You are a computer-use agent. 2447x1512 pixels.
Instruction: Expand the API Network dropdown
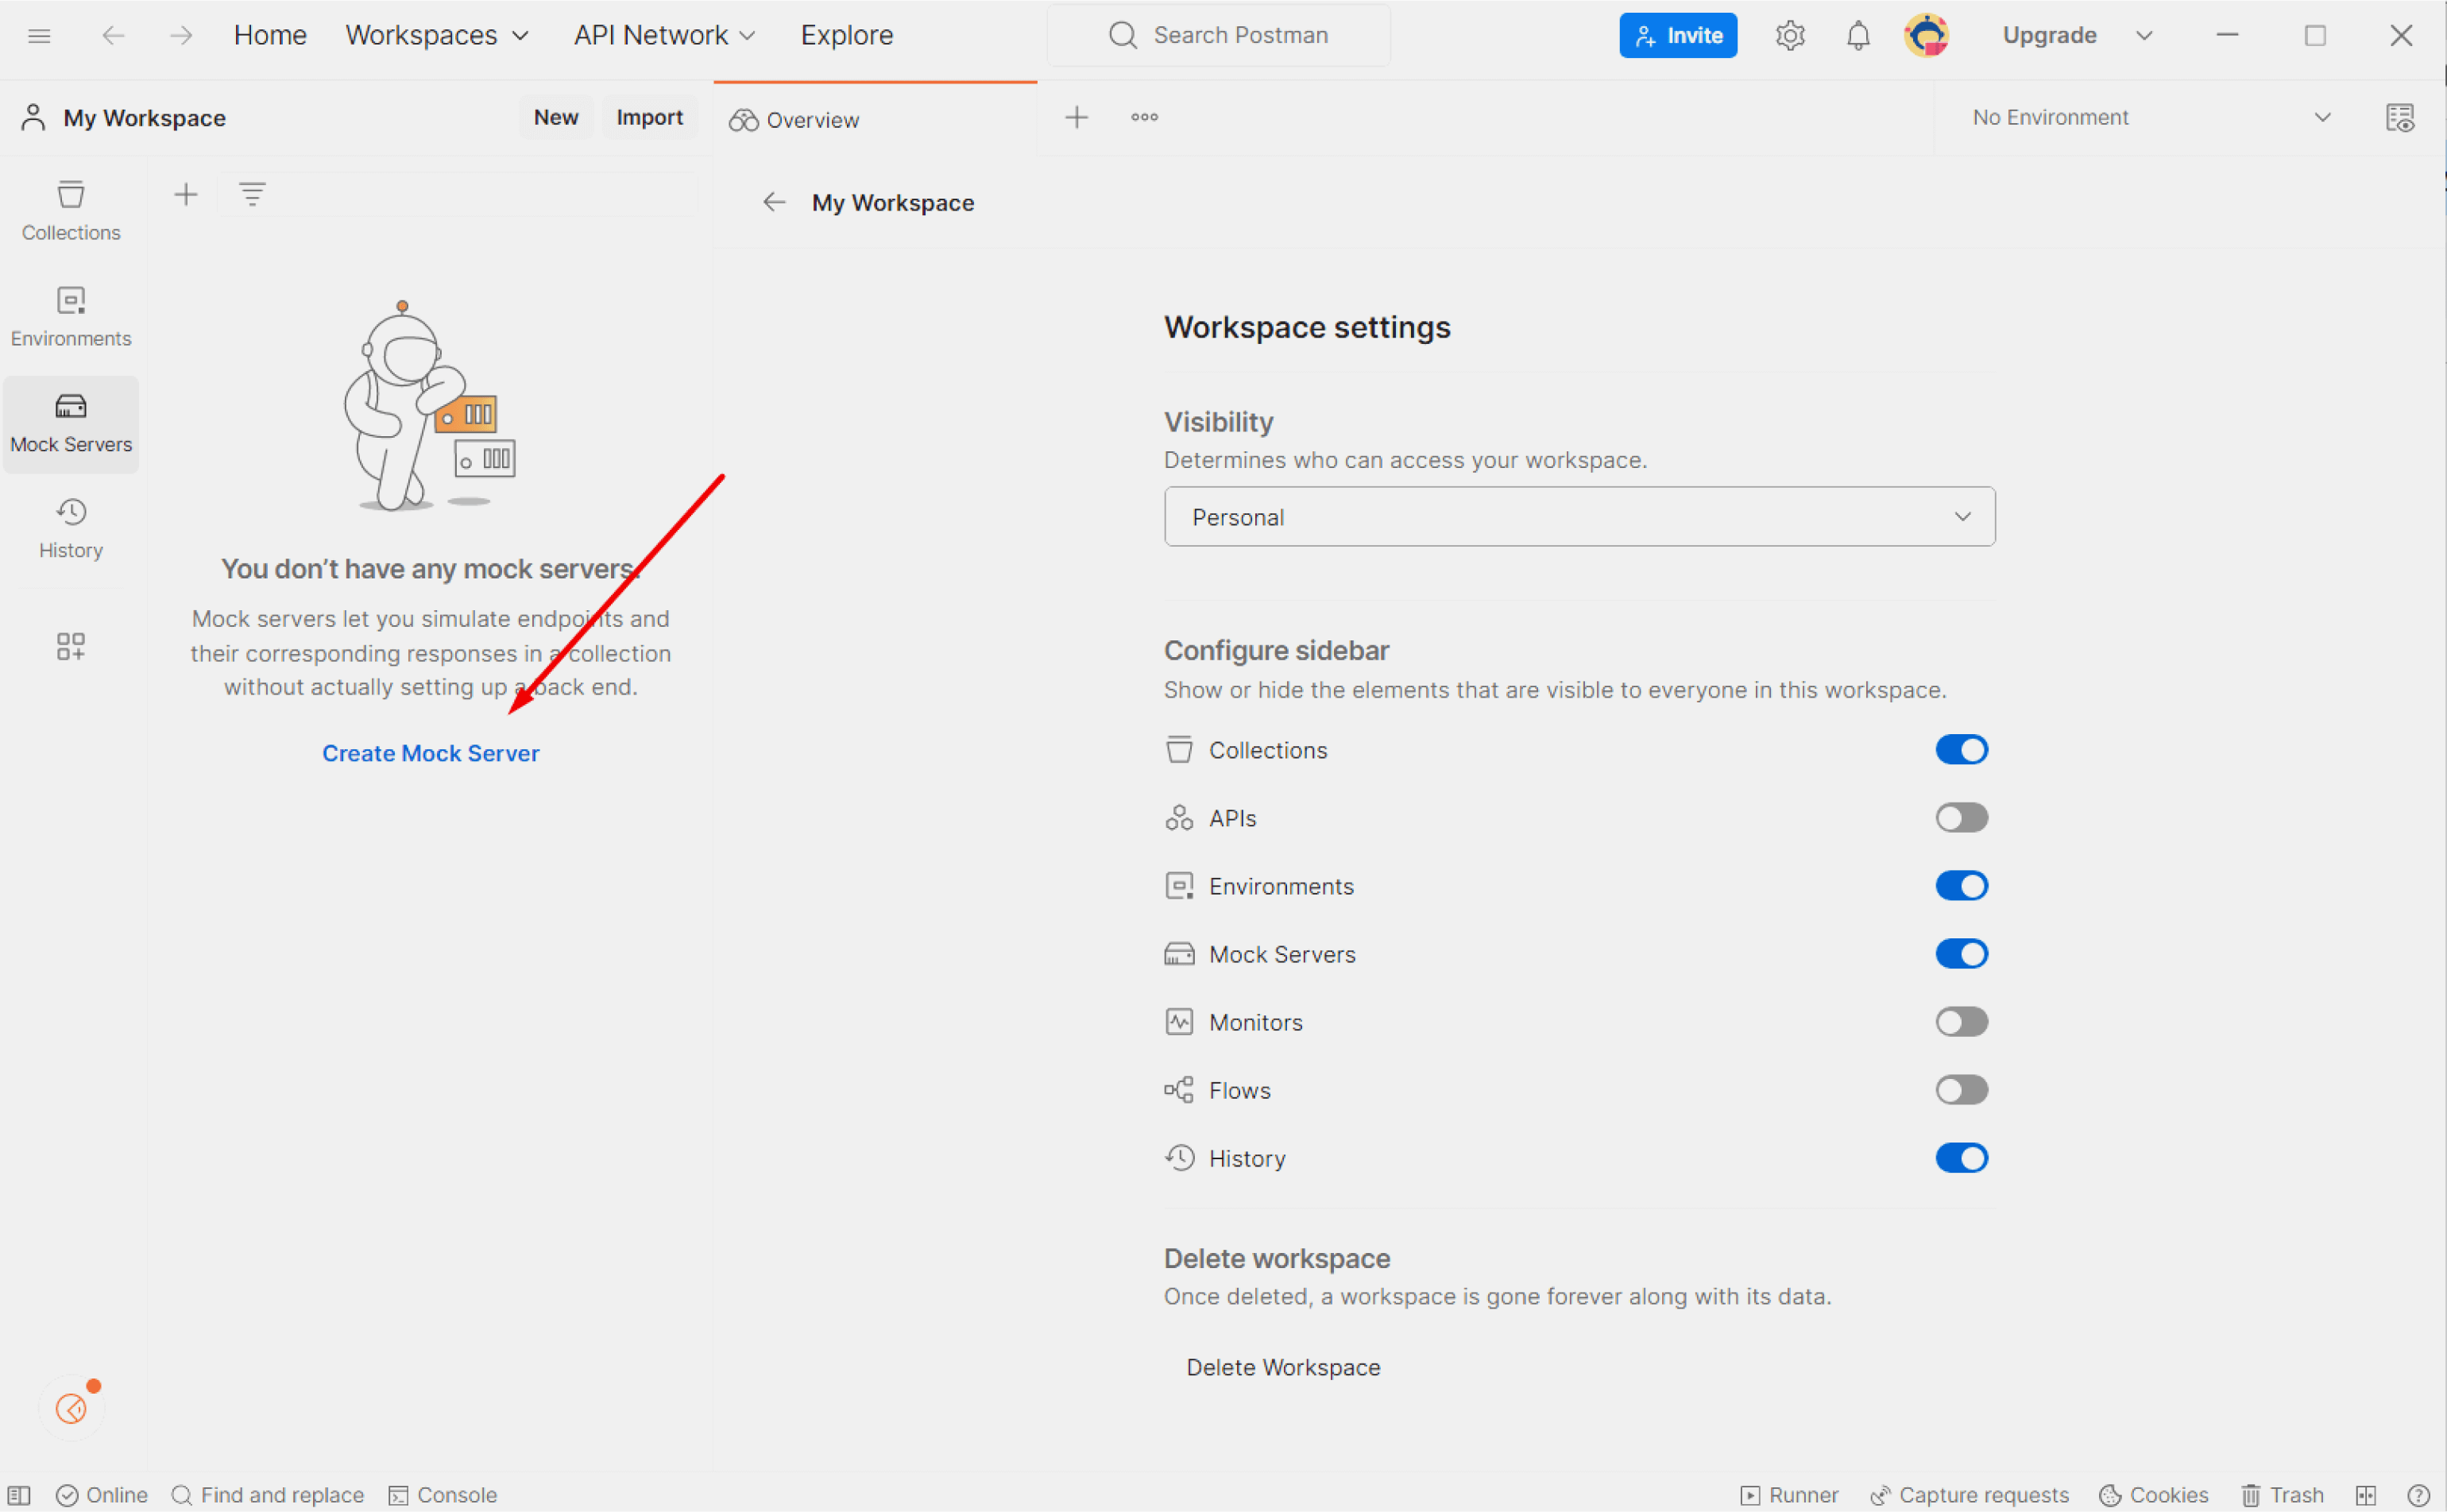click(x=664, y=36)
